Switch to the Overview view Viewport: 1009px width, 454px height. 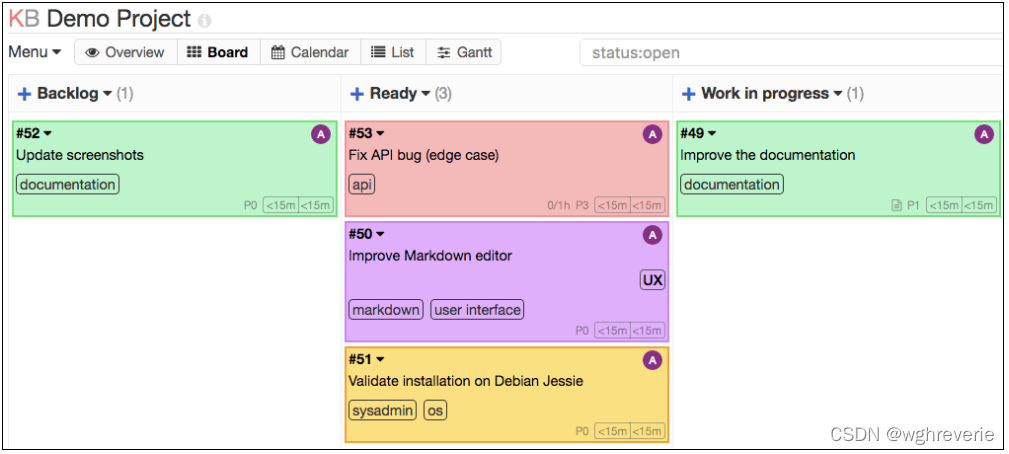(x=125, y=52)
